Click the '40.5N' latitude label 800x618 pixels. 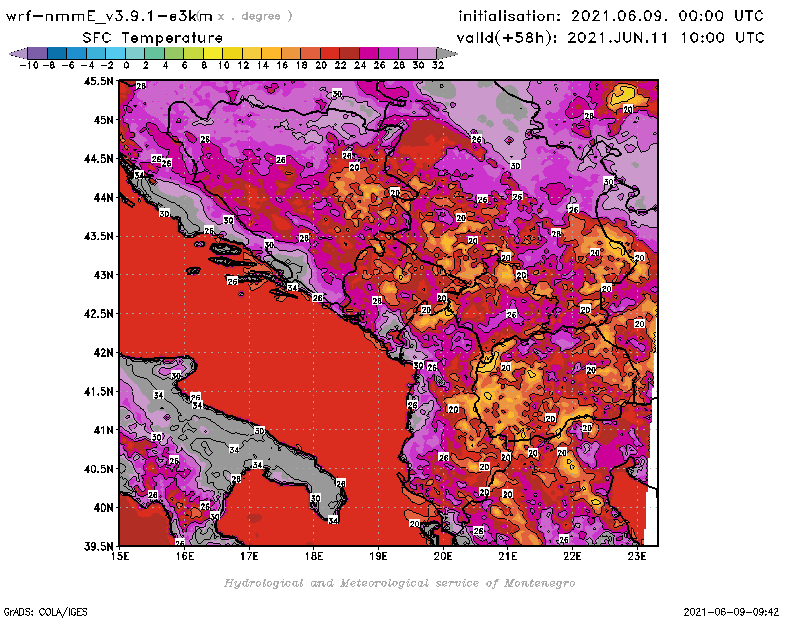coord(99,469)
